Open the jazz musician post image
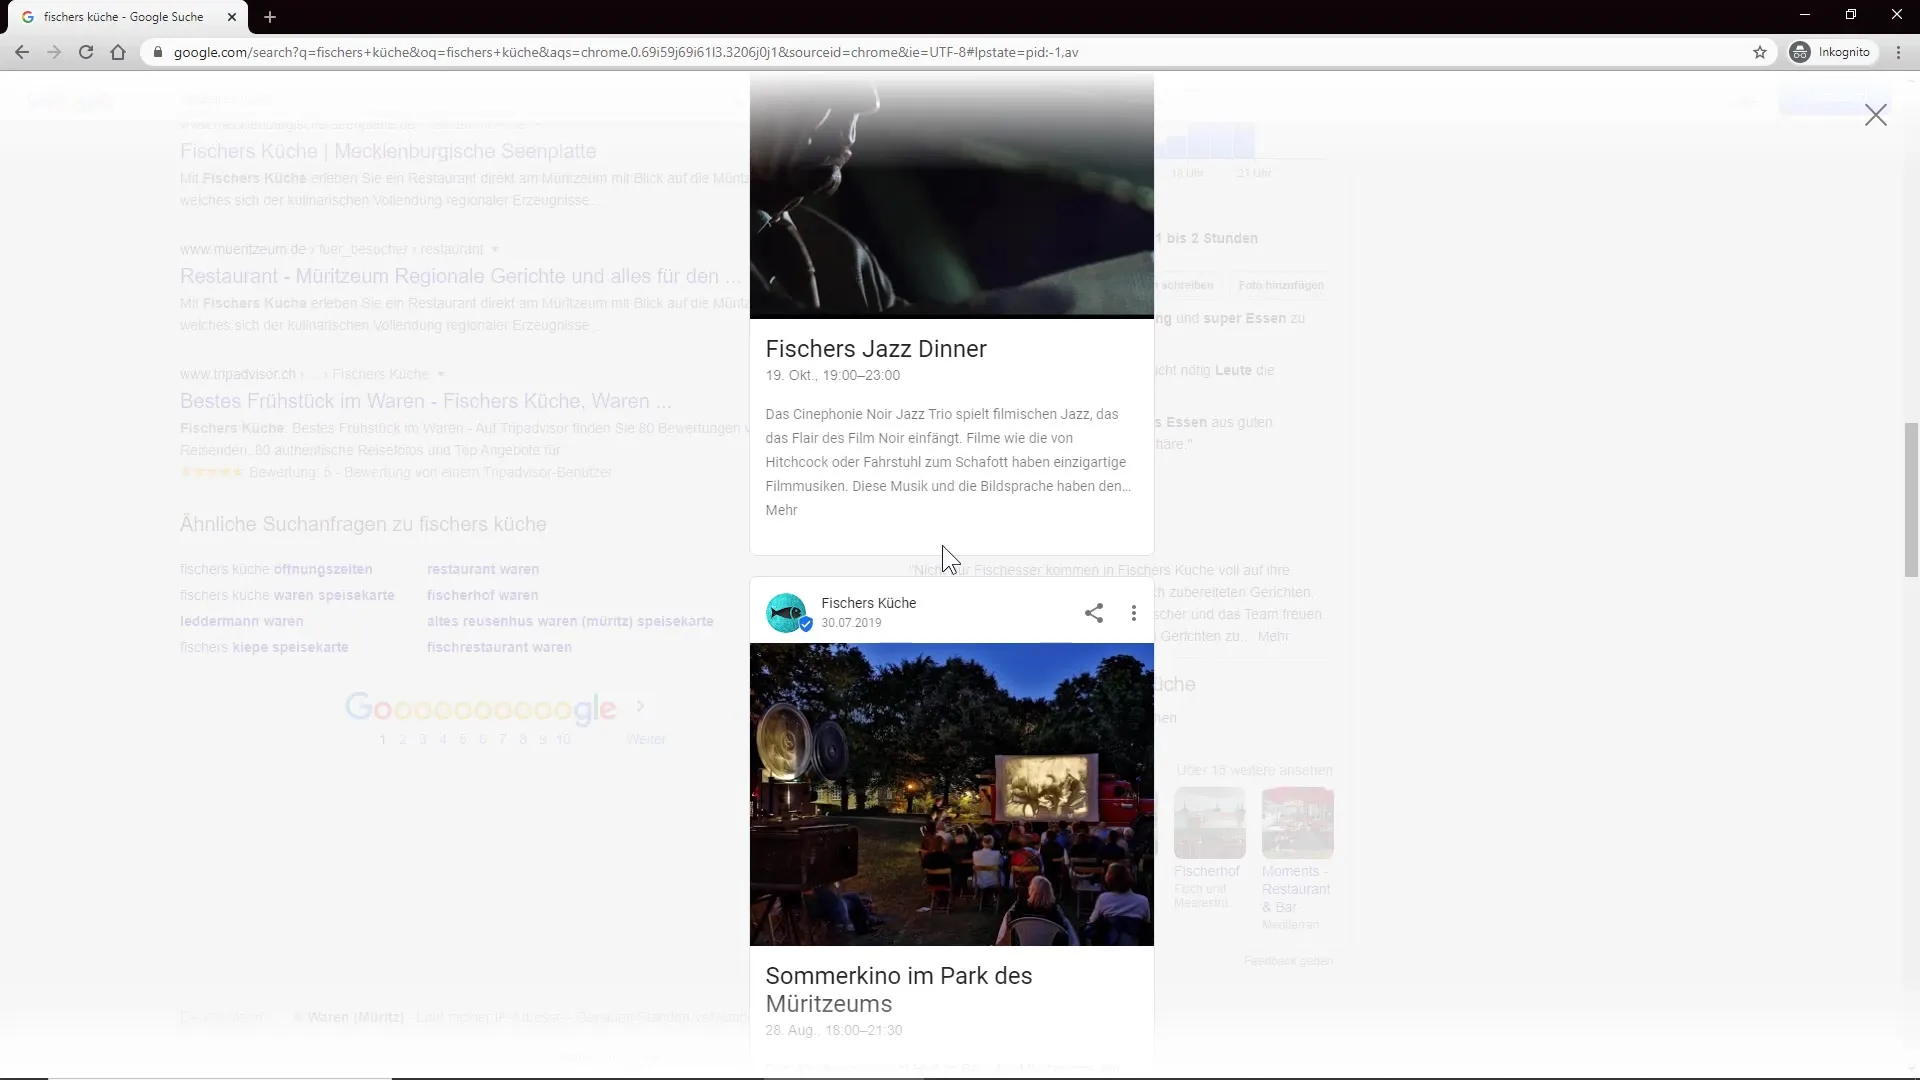The height and width of the screenshot is (1080, 1920). [952, 195]
